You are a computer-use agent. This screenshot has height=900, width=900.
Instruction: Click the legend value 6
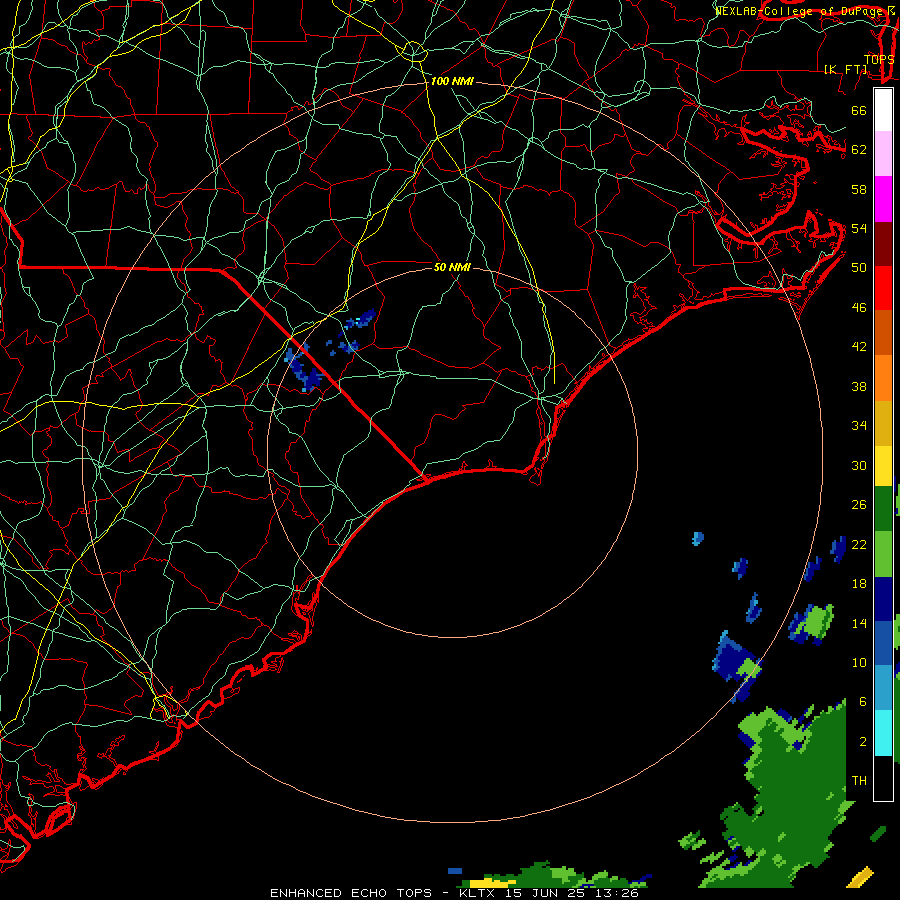pos(862,702)
